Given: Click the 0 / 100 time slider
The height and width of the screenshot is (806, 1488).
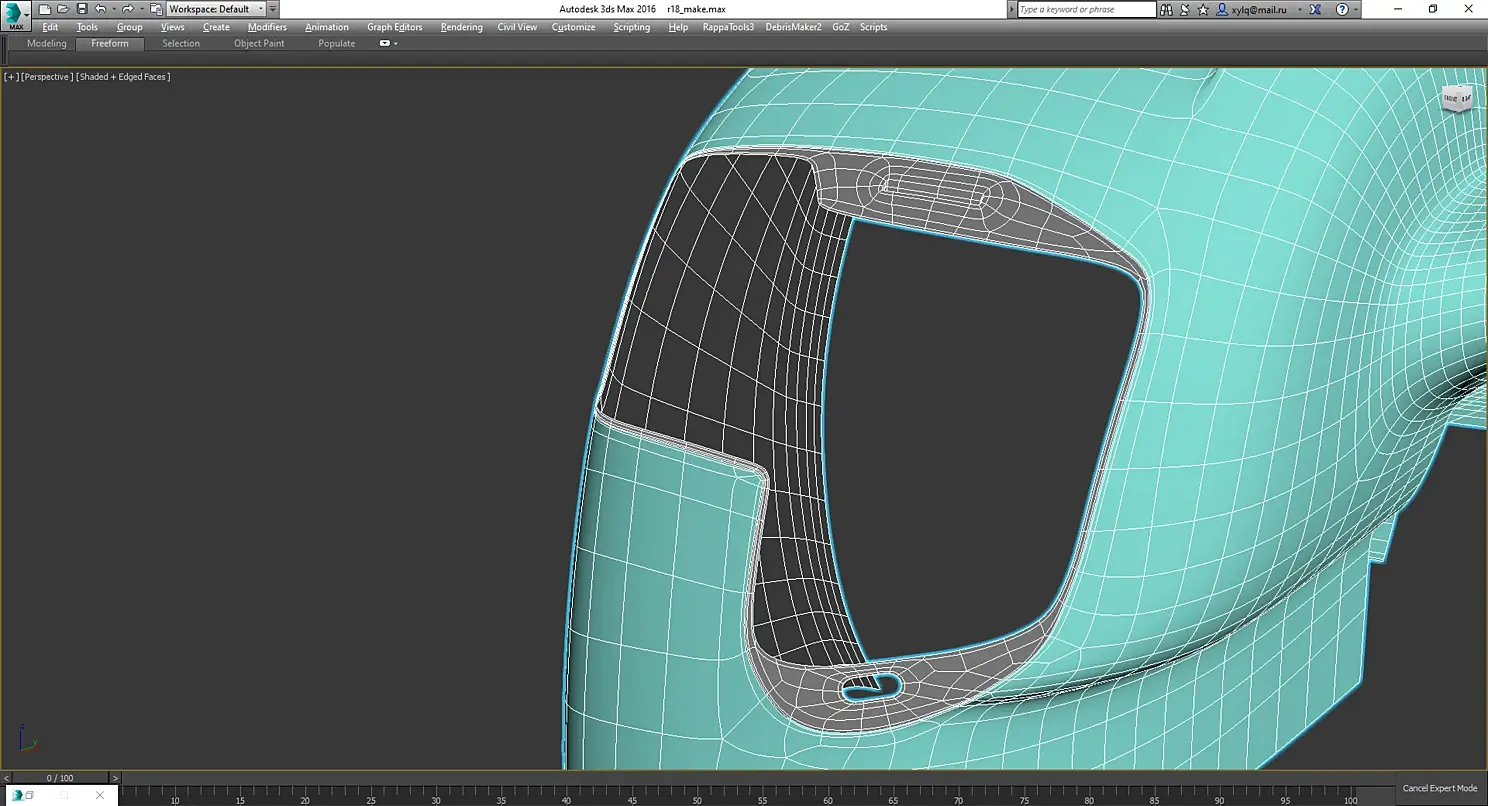Looking at the screenshot, I should pos(60,778).
